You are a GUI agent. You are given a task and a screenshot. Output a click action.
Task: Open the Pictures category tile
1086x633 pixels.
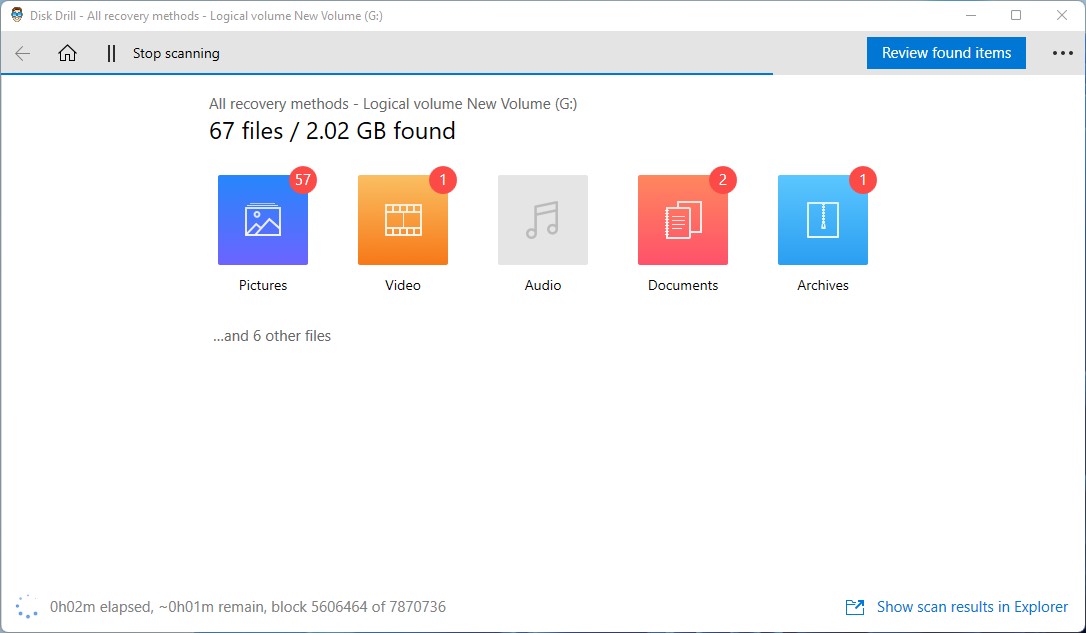(x=263, y=220)
